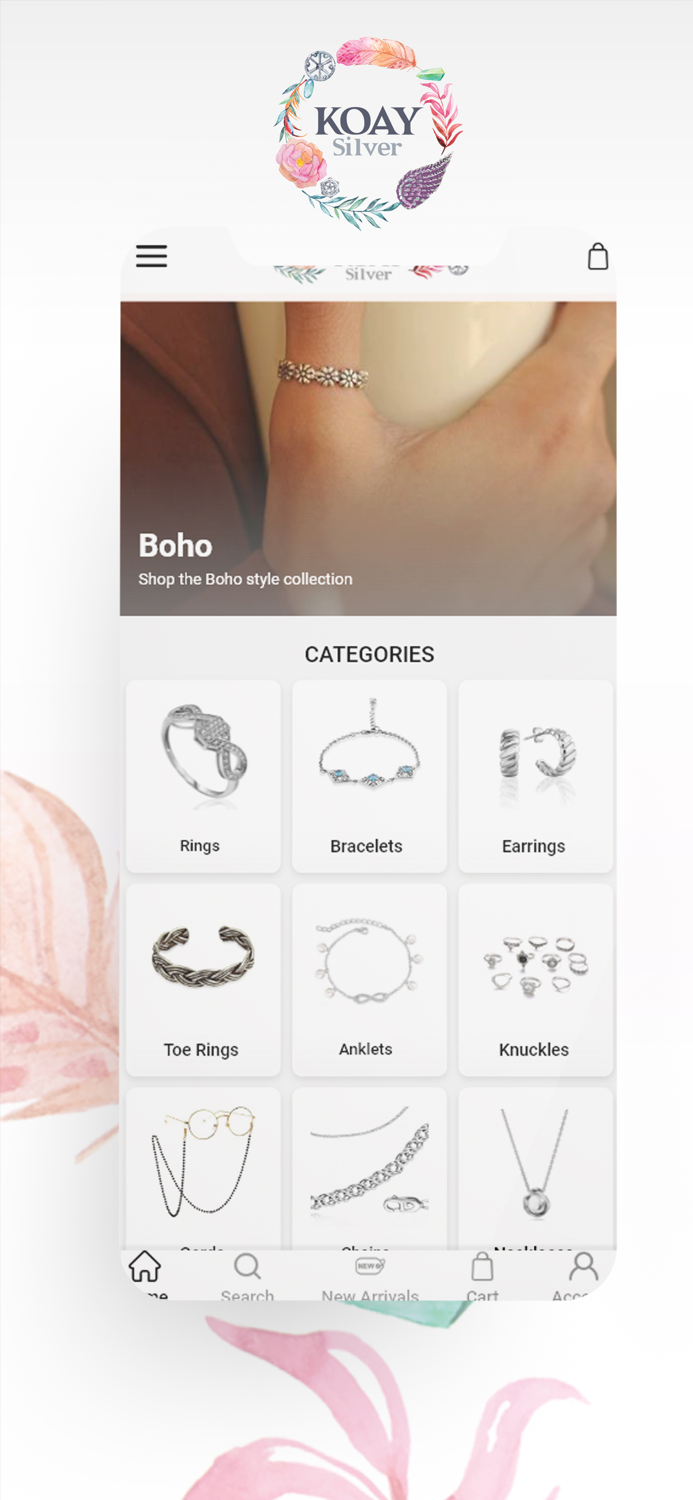Open the New Arrivals badge icon

[370, 1266]
